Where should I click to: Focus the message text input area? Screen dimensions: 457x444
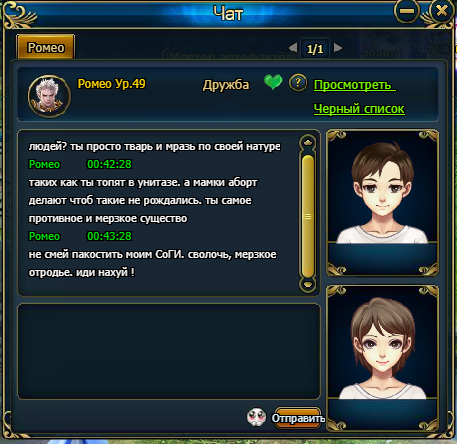169,351
